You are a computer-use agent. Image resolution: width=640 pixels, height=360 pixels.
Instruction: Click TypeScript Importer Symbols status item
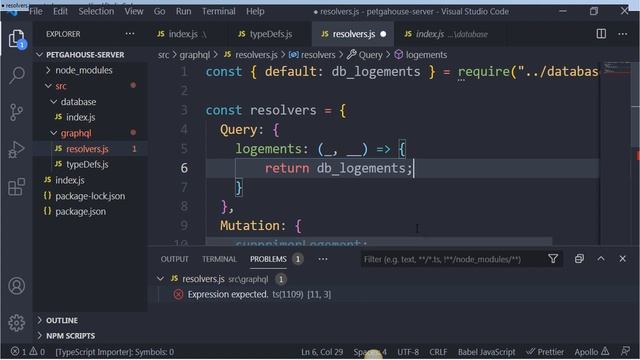114,351
